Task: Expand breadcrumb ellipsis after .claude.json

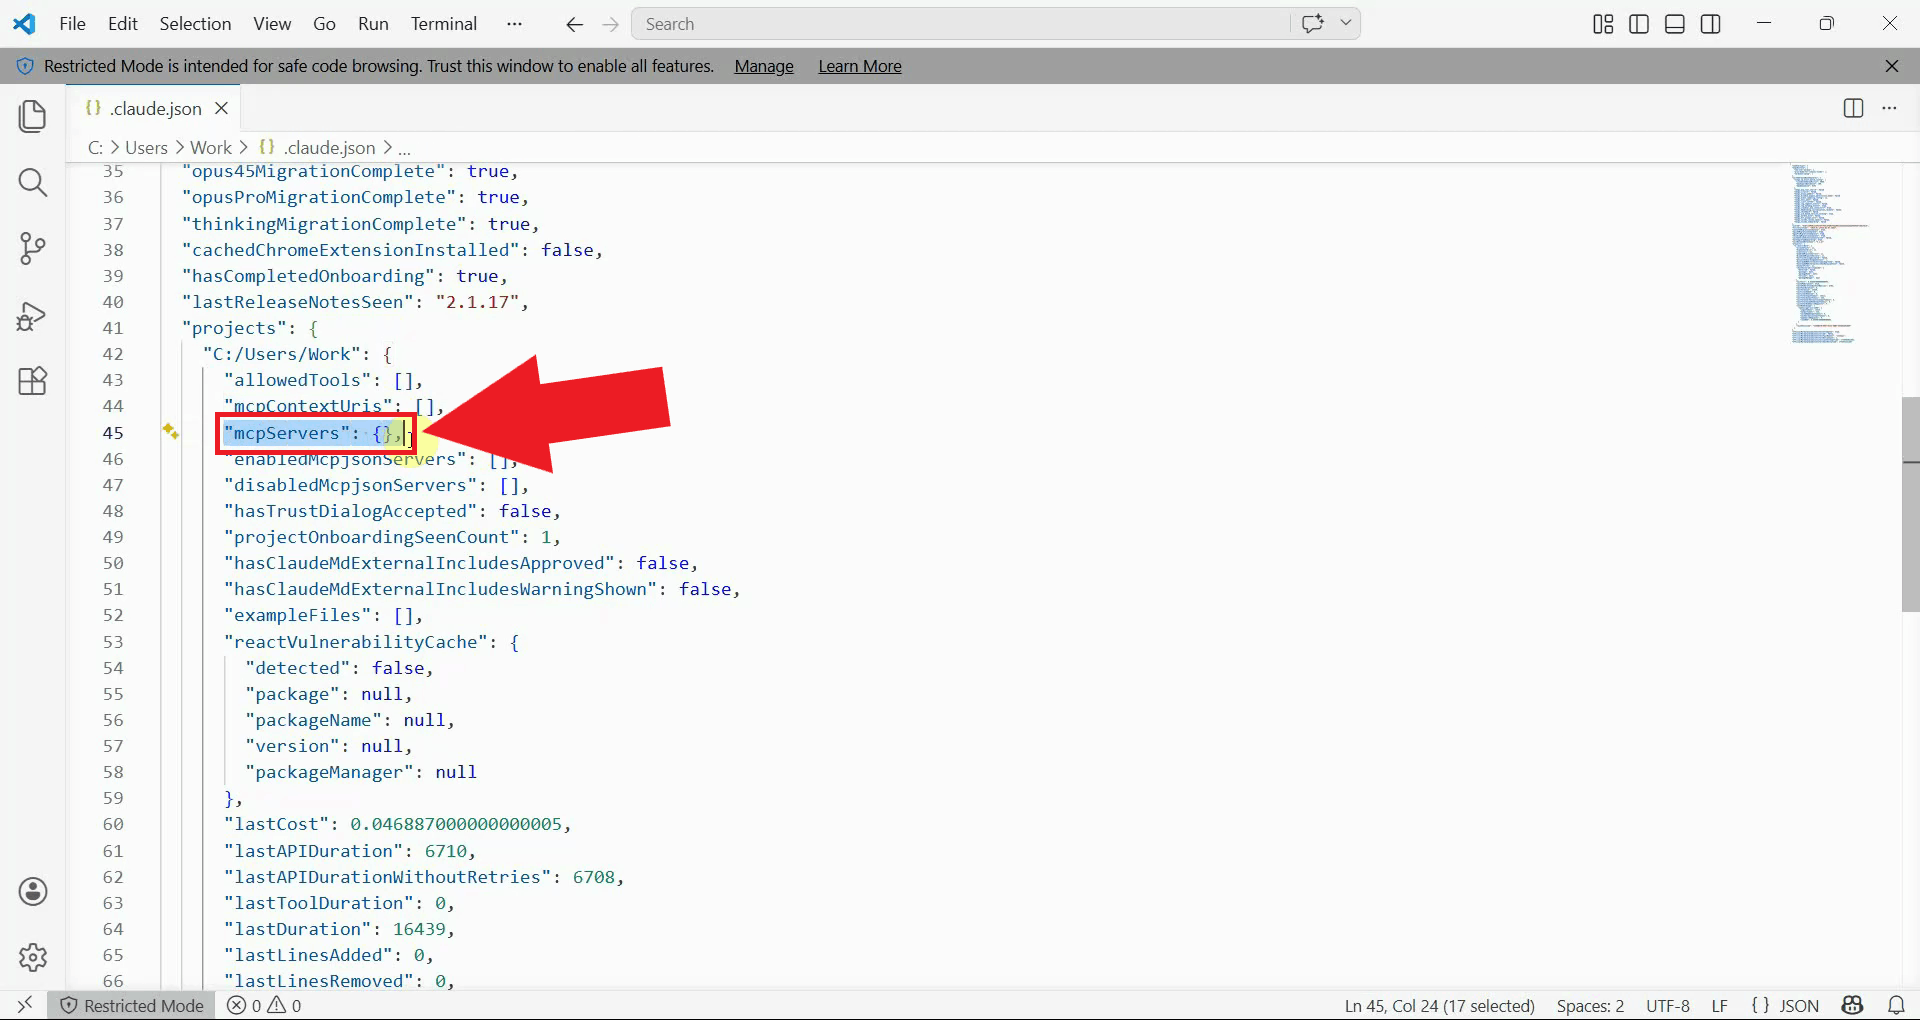Action: (404, 148)
